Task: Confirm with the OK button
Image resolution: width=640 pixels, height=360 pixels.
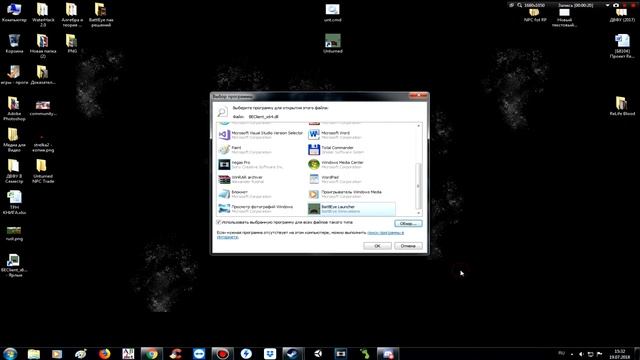Action: click(x=377, y=246)
